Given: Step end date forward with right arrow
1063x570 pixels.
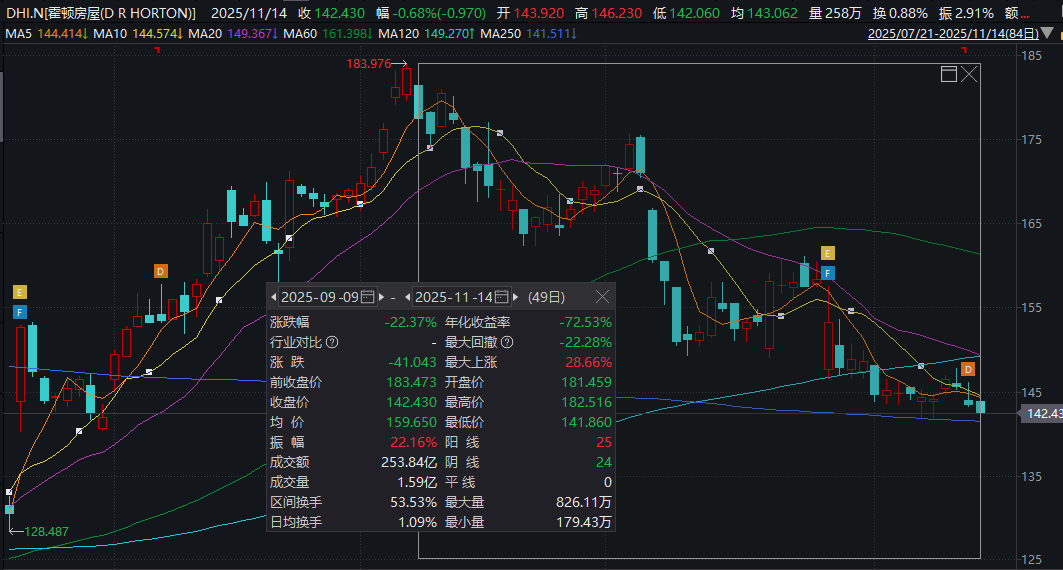Looking at the screenshot, I should tap(516, 297).
